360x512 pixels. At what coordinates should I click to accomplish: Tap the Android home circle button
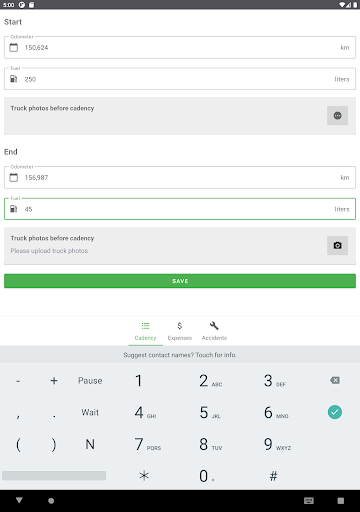[51, 501]
